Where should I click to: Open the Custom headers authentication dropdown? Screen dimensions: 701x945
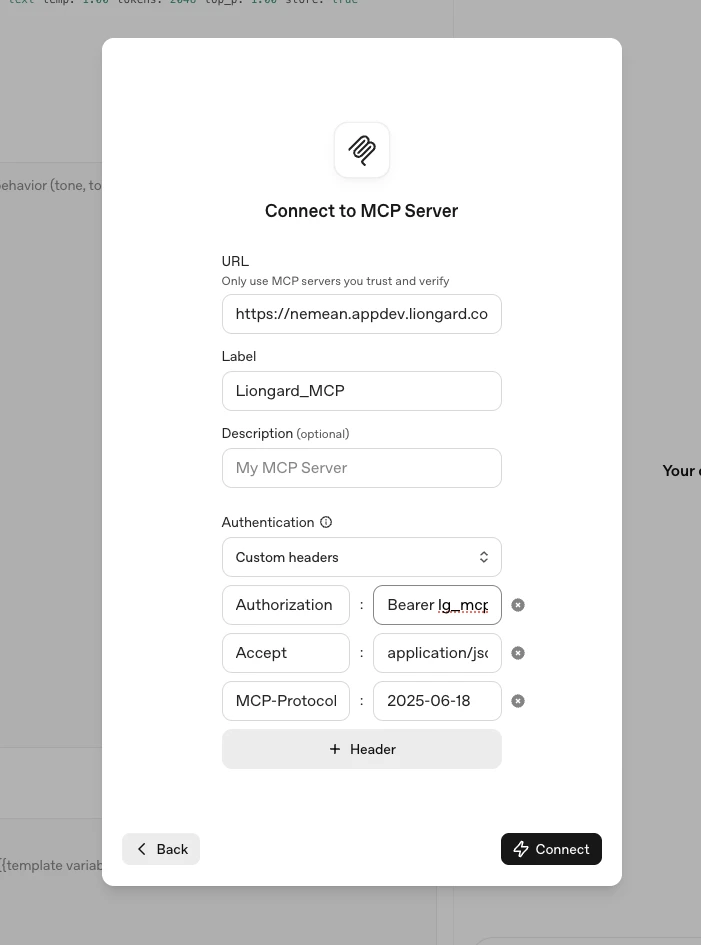tap(362, 557)
